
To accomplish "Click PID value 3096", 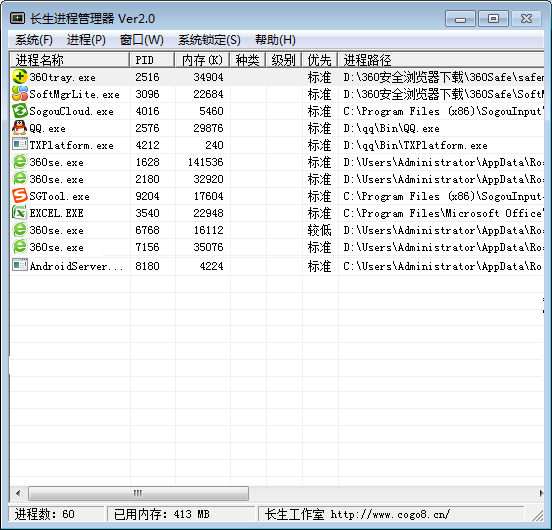I will coord(147,94).
